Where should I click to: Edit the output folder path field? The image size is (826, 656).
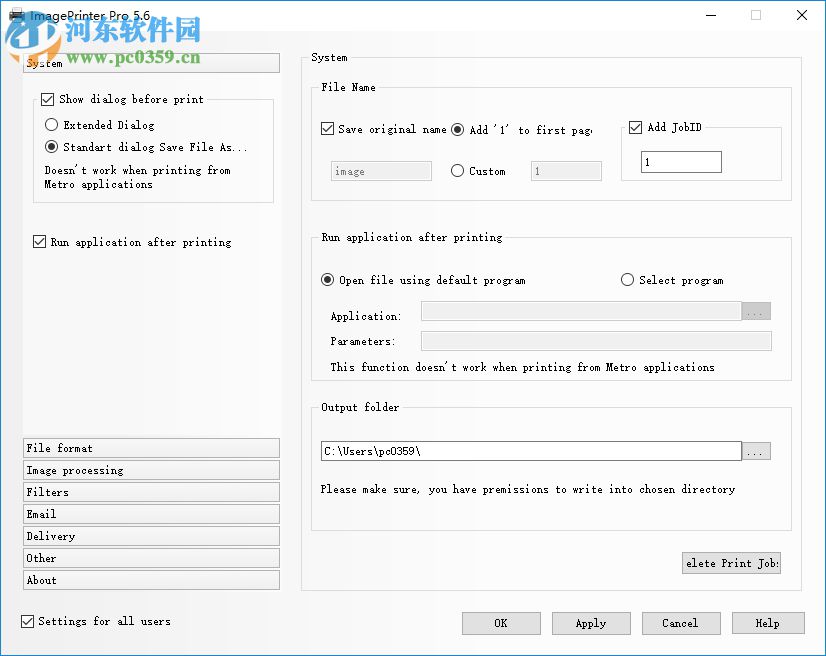[530, 451]
